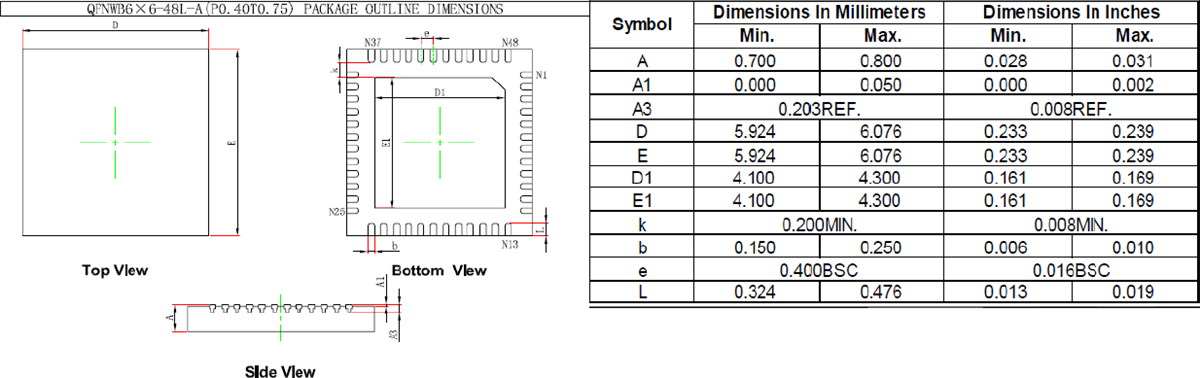Click the N25 pin label

337,212
